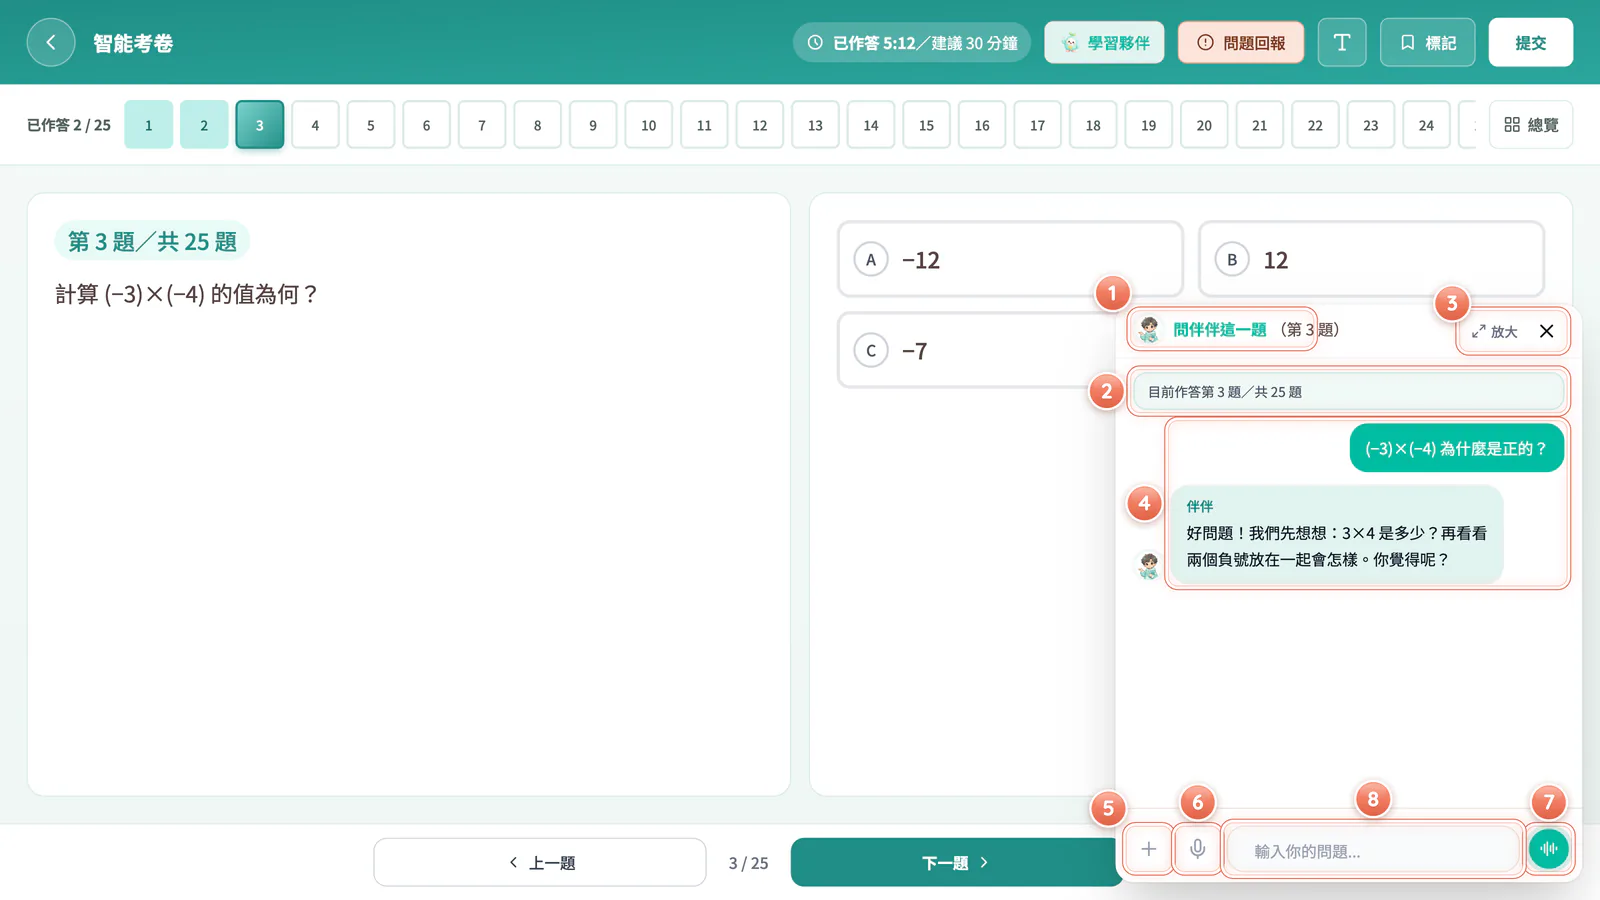
Task: Jump to question 18
Action: click(x=1093, y=125)
